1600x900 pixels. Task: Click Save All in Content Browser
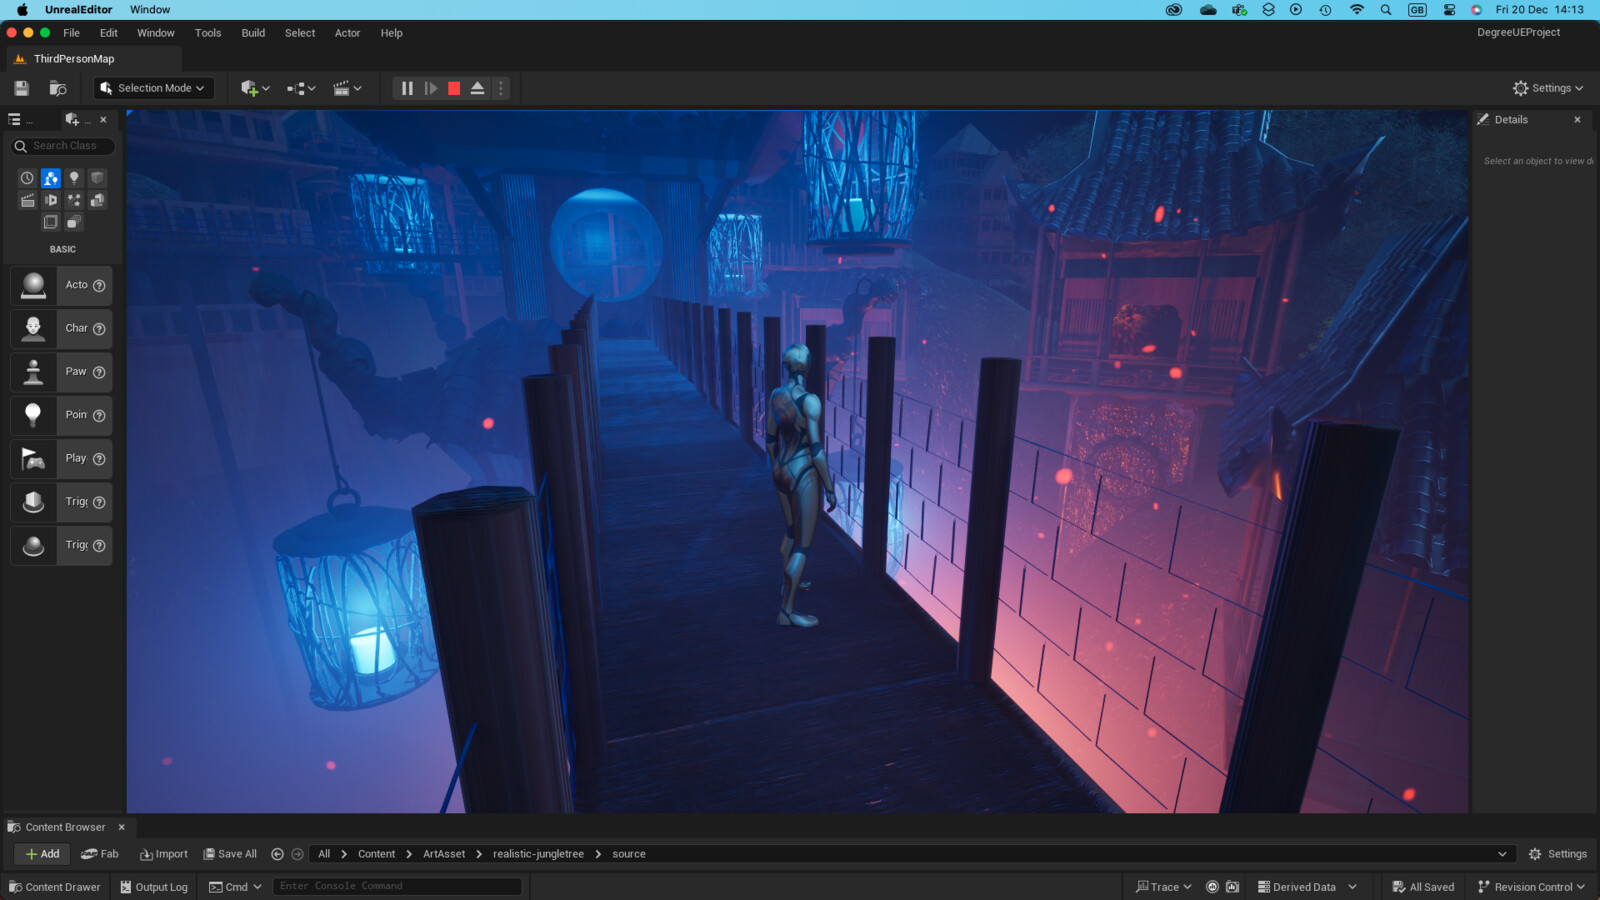pos(230,854)
